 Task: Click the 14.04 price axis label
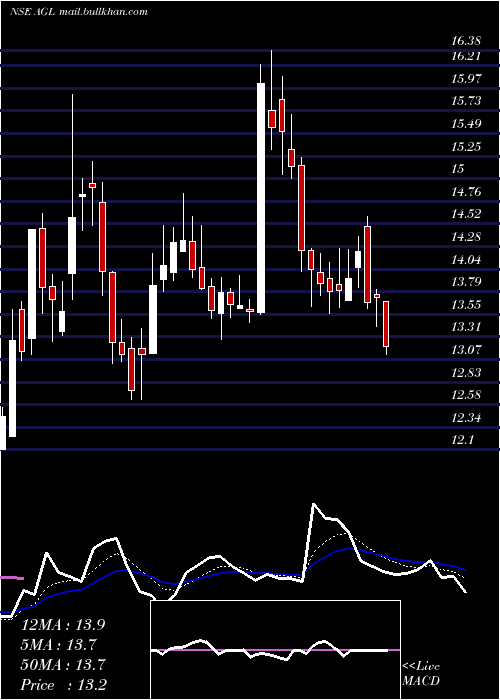(467, 260)
